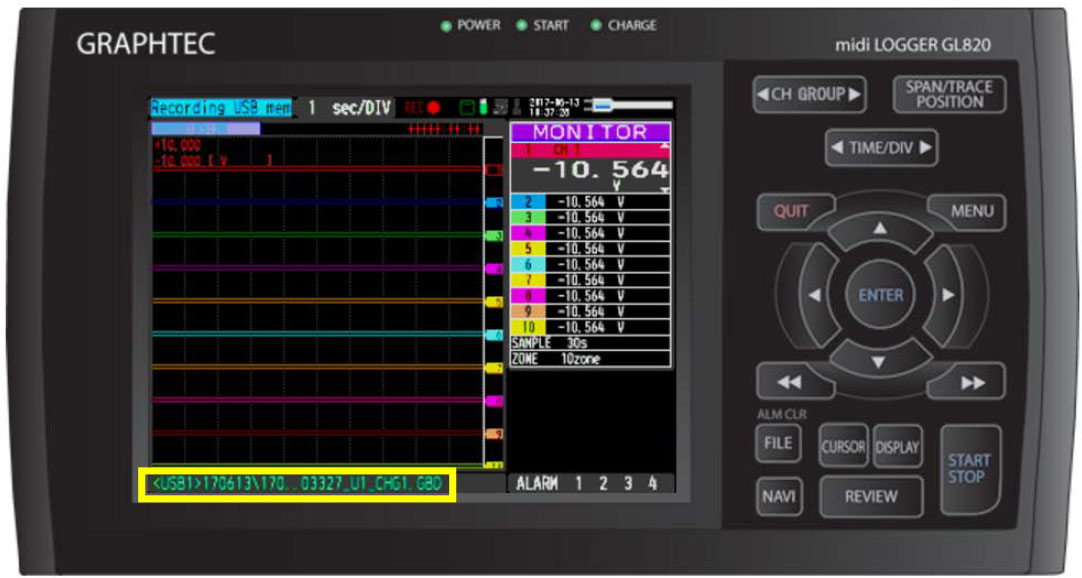1082x578 pixels.
Task: Click the date and time display
Action: tap(553, 107)
